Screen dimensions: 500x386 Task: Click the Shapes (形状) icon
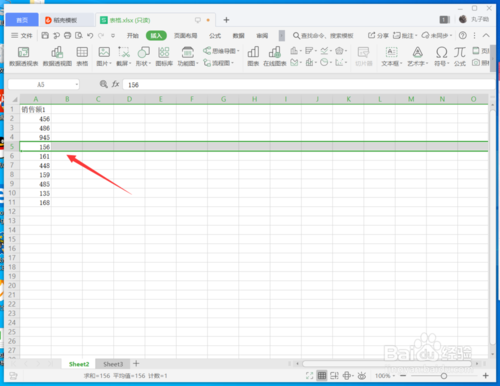pos(144,56)
